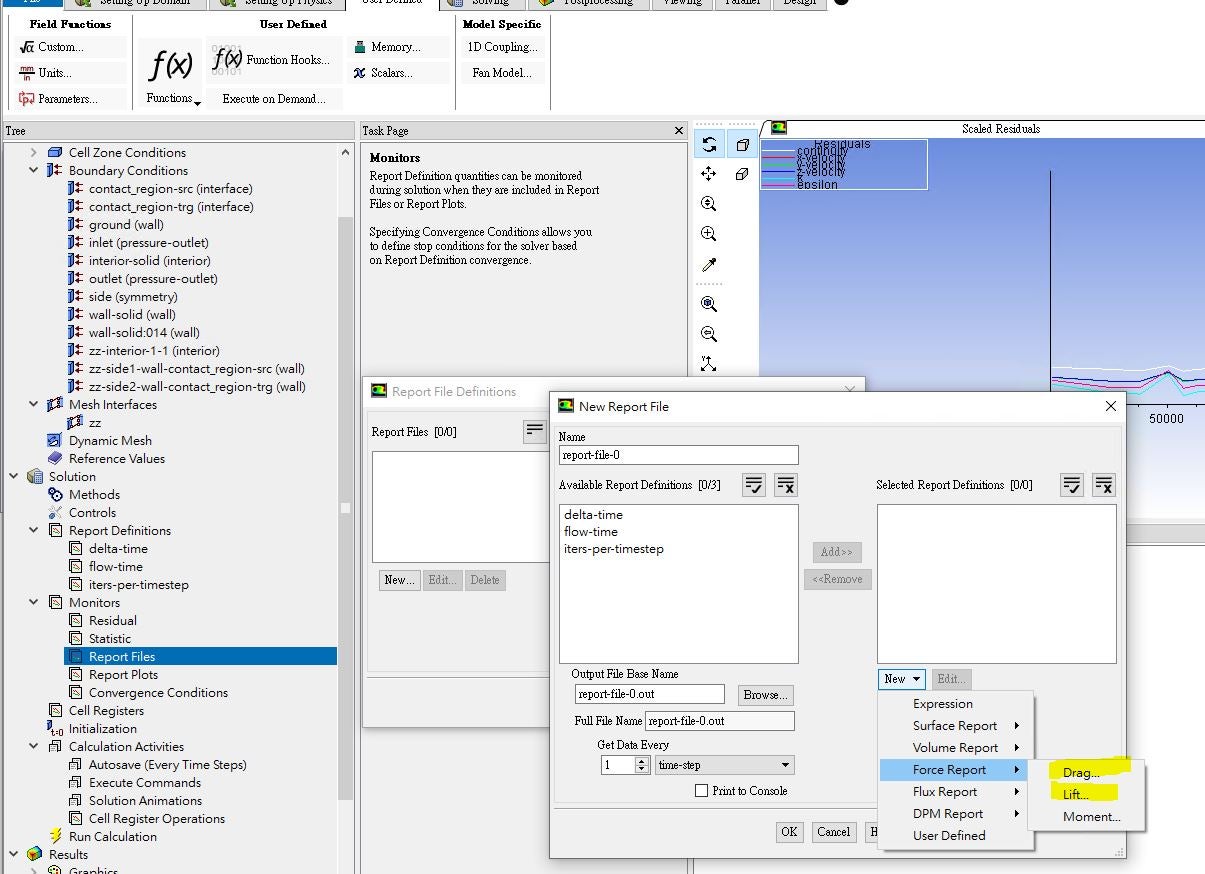This screenshot has width=1205, height=874.
Task: Select the pan/translate view tool
Action: pyautogui.click(x=709, y=174)
